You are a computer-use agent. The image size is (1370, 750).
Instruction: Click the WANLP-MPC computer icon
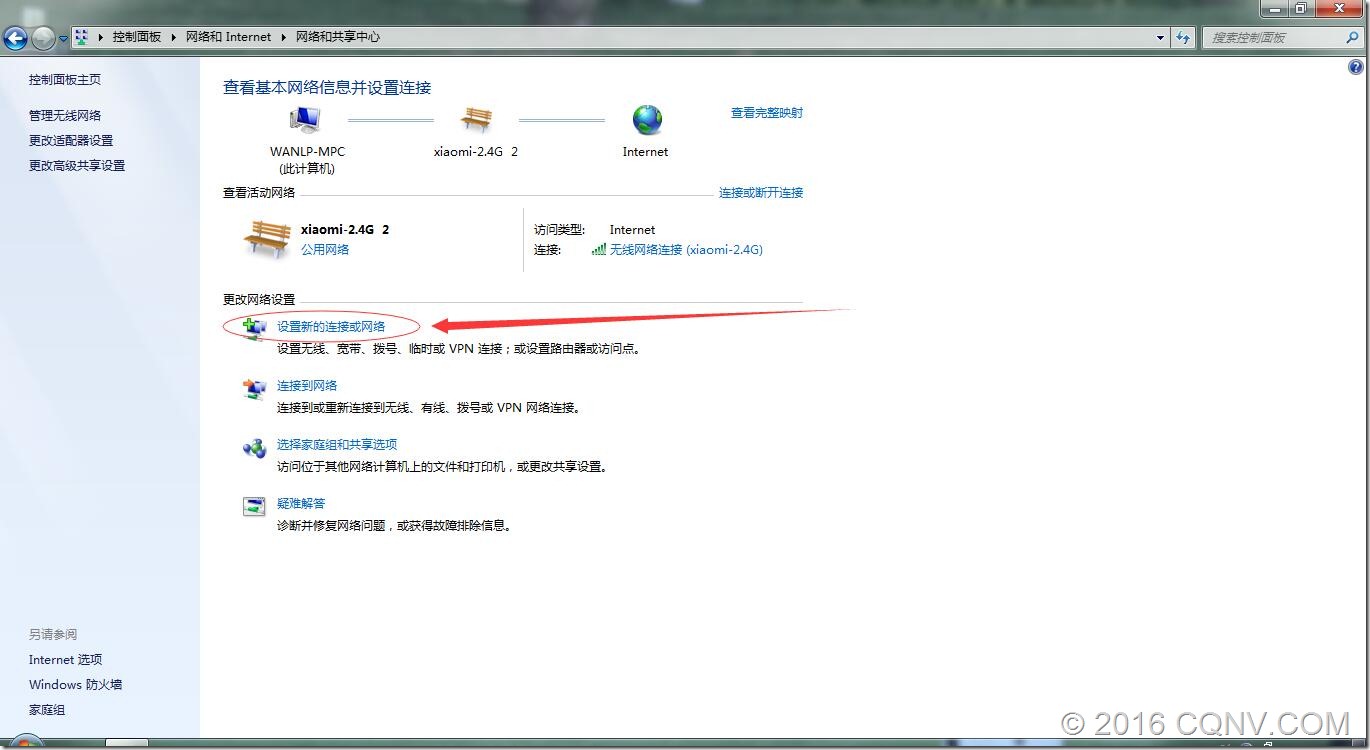pyautogui.click(x=305, y=119)
